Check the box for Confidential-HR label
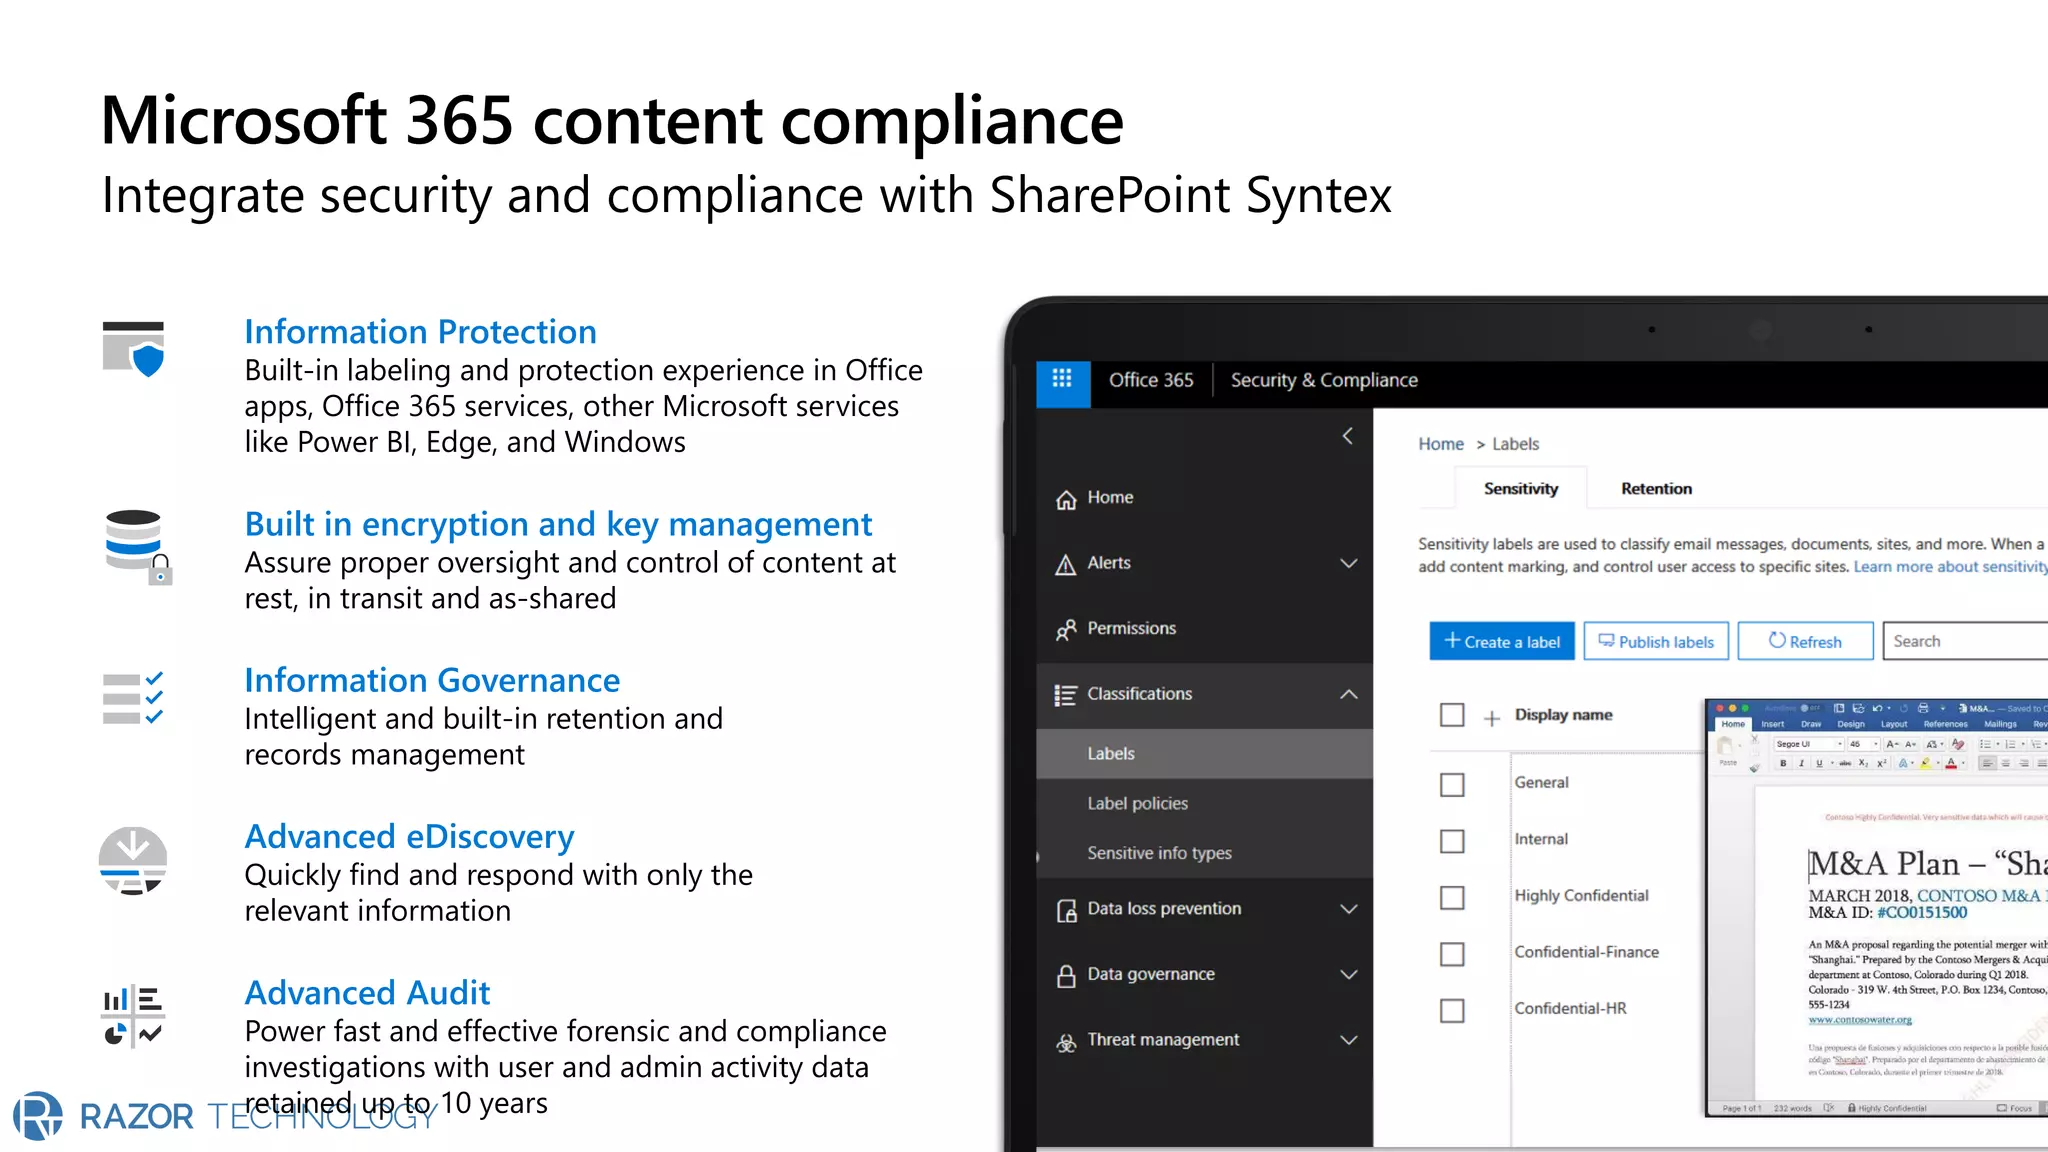Image resolution: width=2048 pixels, height=1152 pixels. coord(1452,1010)
